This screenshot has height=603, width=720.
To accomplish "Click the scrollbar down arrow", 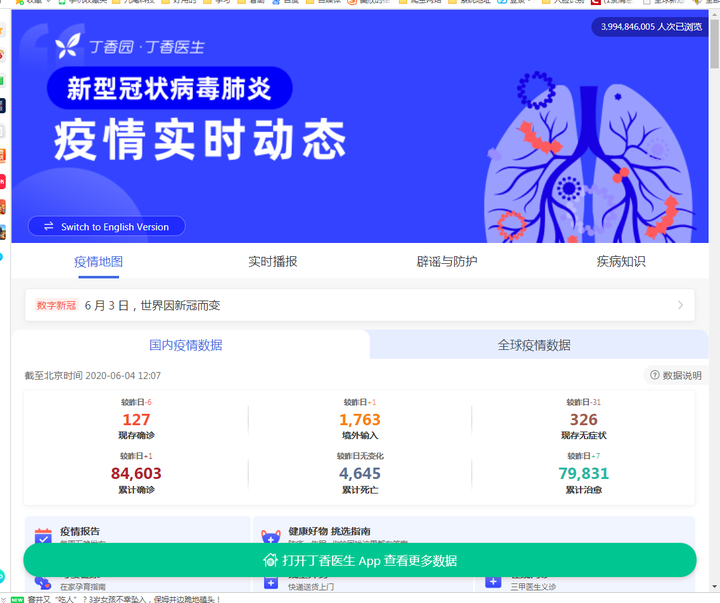I will pyautogui.click(x=714, y=586).
